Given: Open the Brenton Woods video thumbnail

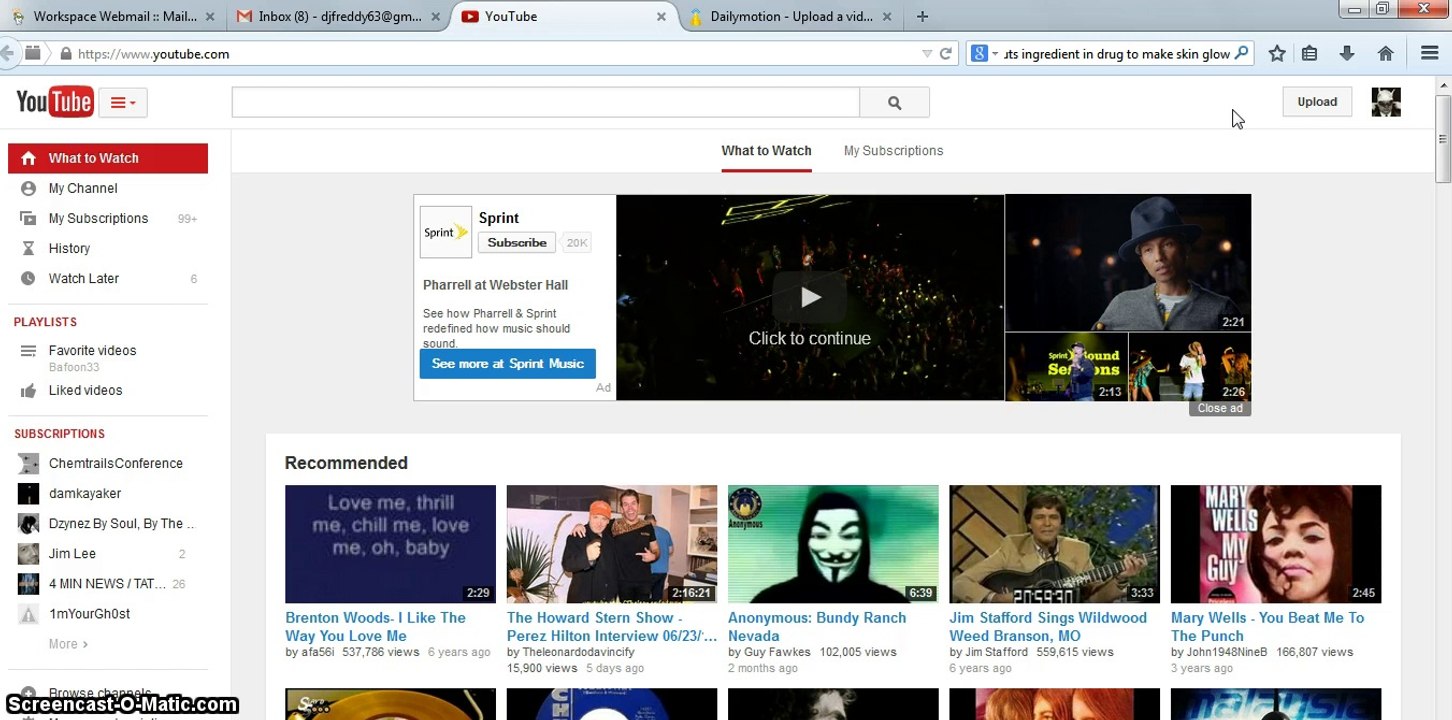Looking at the screenshot, I should pyautogui.click(x=390, y=544).
